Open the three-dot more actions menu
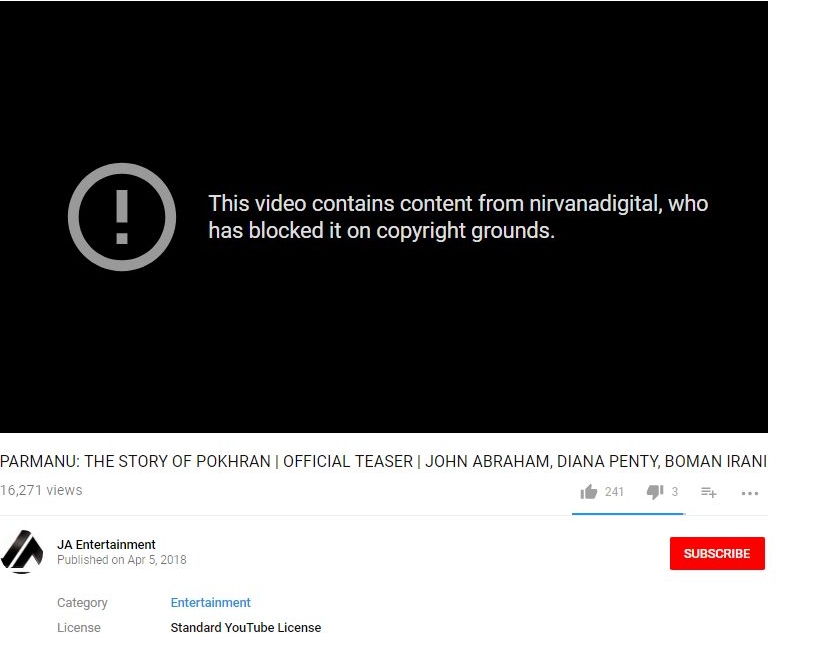 [750, 493]
